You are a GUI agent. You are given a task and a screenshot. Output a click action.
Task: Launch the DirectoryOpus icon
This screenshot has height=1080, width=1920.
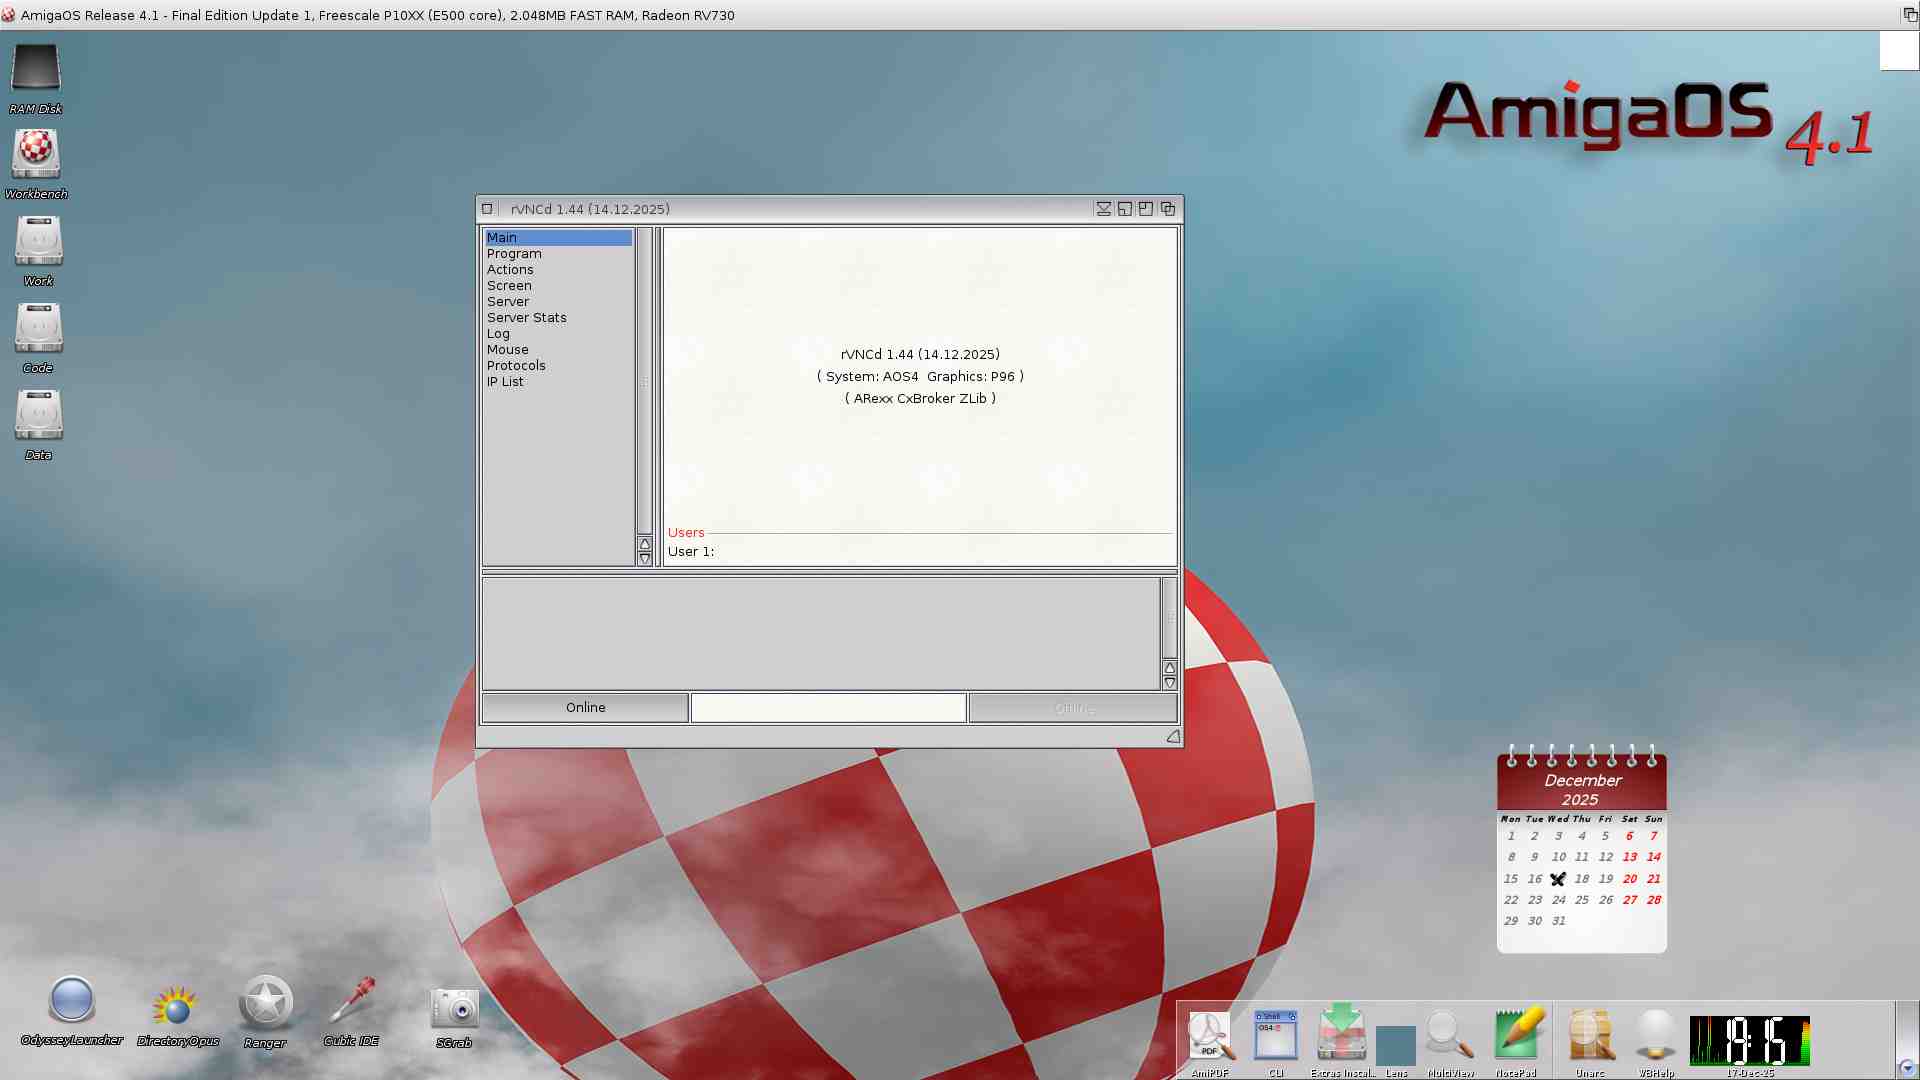coord(176,1006)
